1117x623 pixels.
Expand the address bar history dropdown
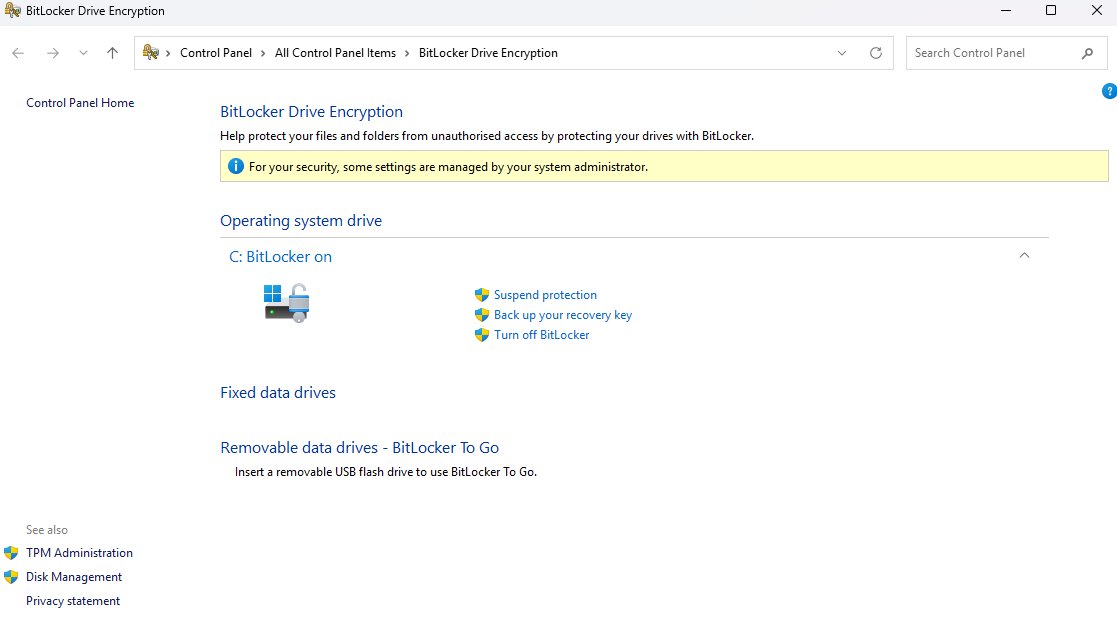[x=842, y=53]
